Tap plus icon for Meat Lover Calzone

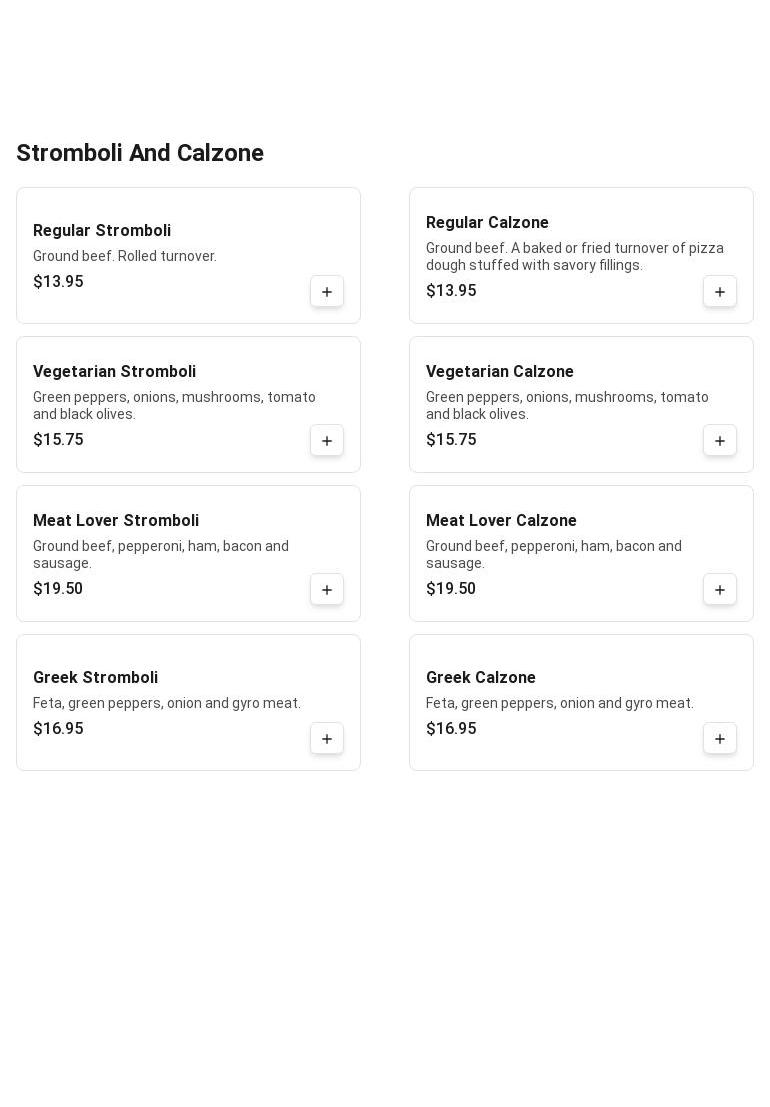click(x=720, y=590)
